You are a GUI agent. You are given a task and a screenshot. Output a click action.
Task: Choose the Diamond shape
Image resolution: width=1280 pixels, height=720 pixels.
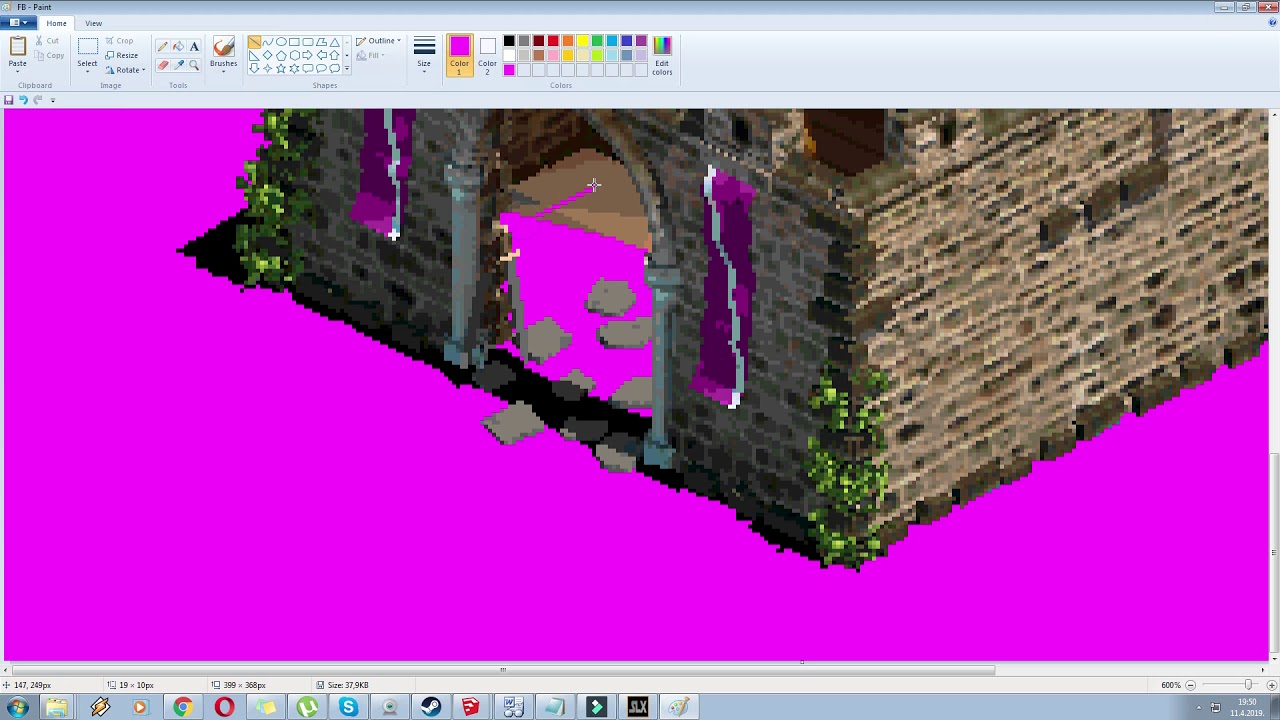[267, 55]
